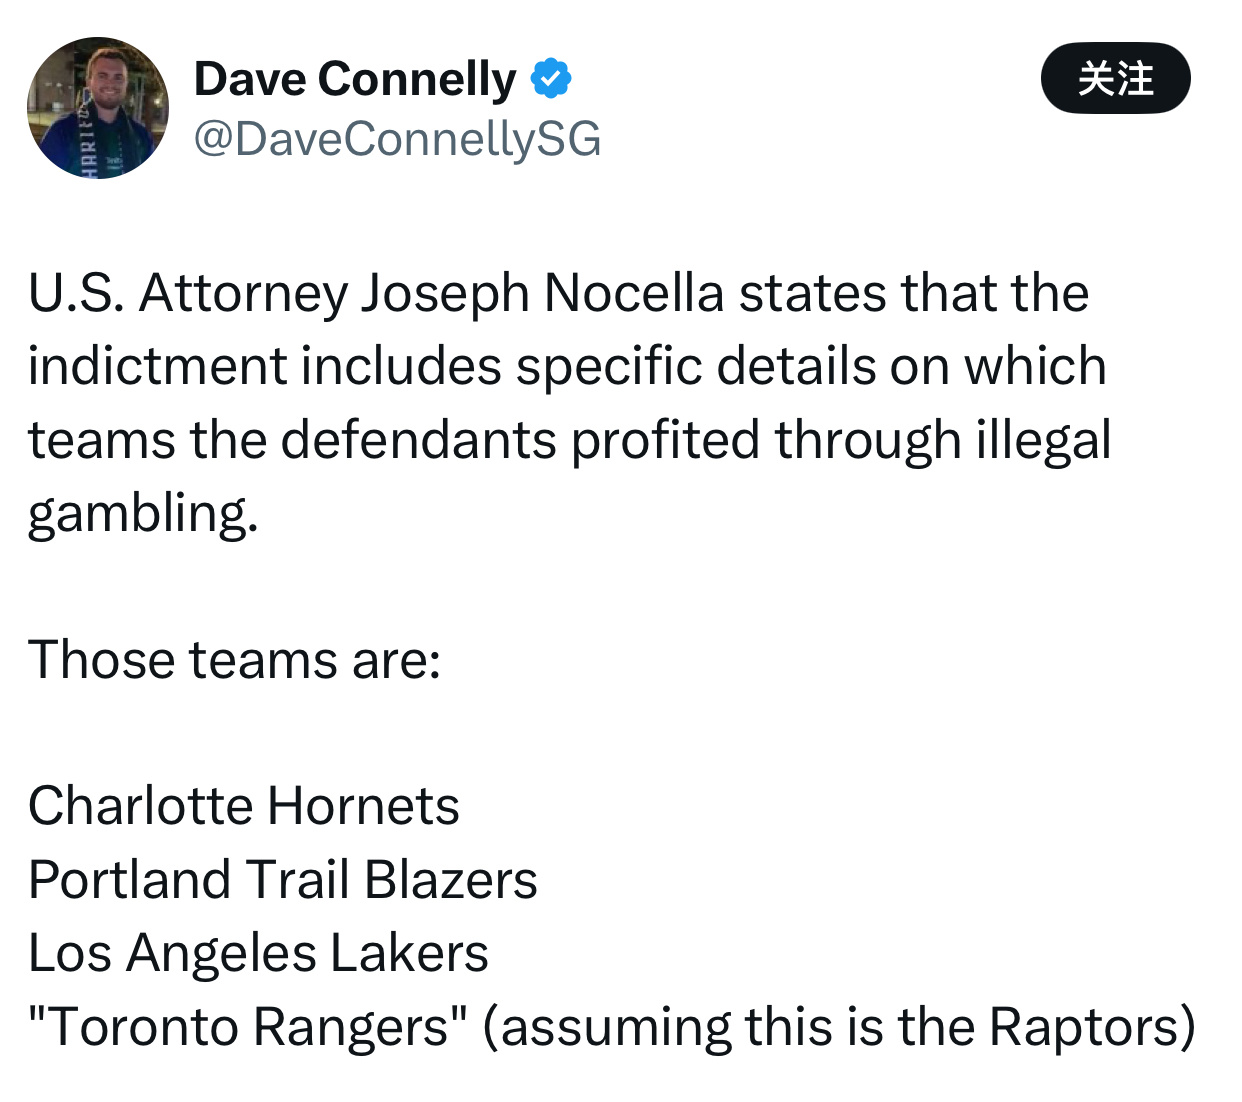Click the word "defendants" in the tweet
Image resolution: width=1242 pixels, height=1102 pixels.
[x=418, y=440]
